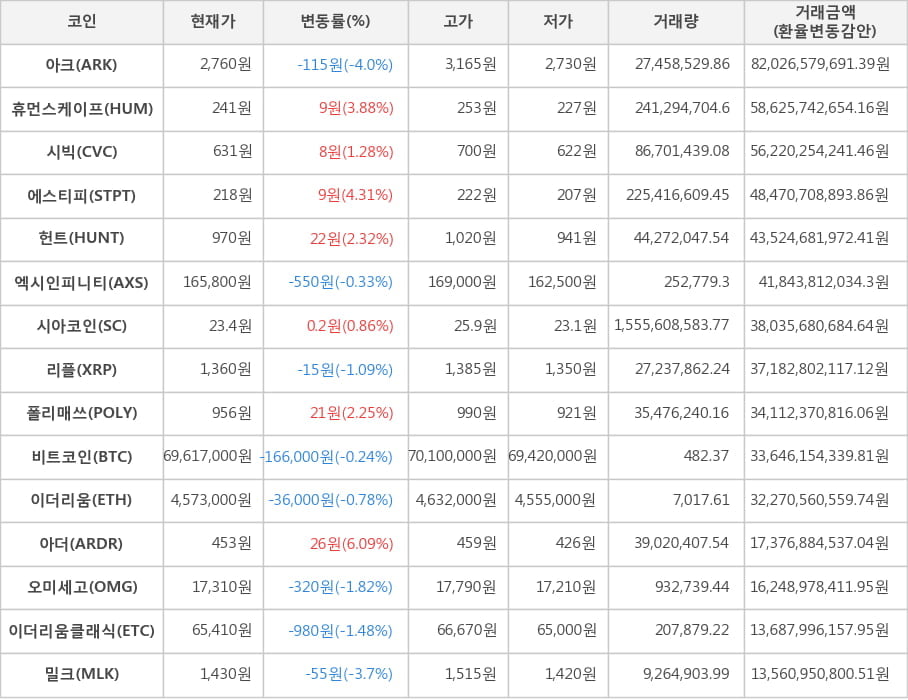Click ARDR change value 26원(6.09%)
908x700 pixels.
[352, 544]
